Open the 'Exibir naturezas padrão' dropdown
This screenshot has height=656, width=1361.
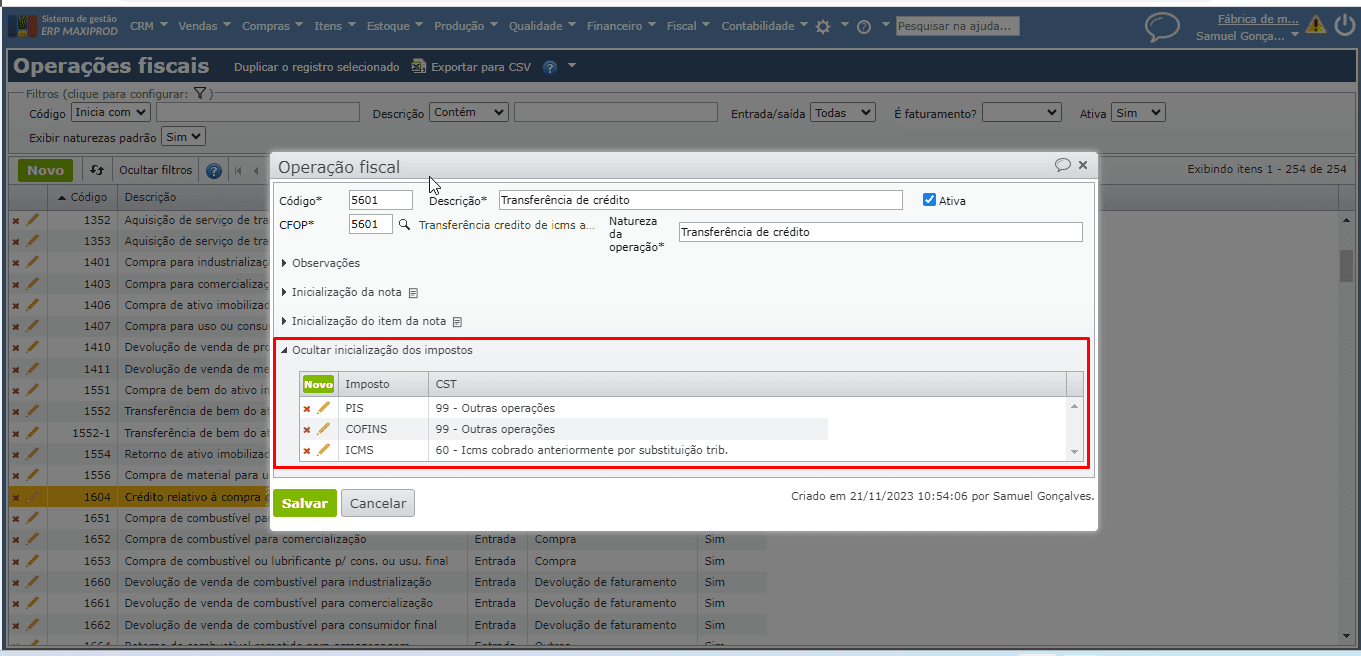(184, 136)
